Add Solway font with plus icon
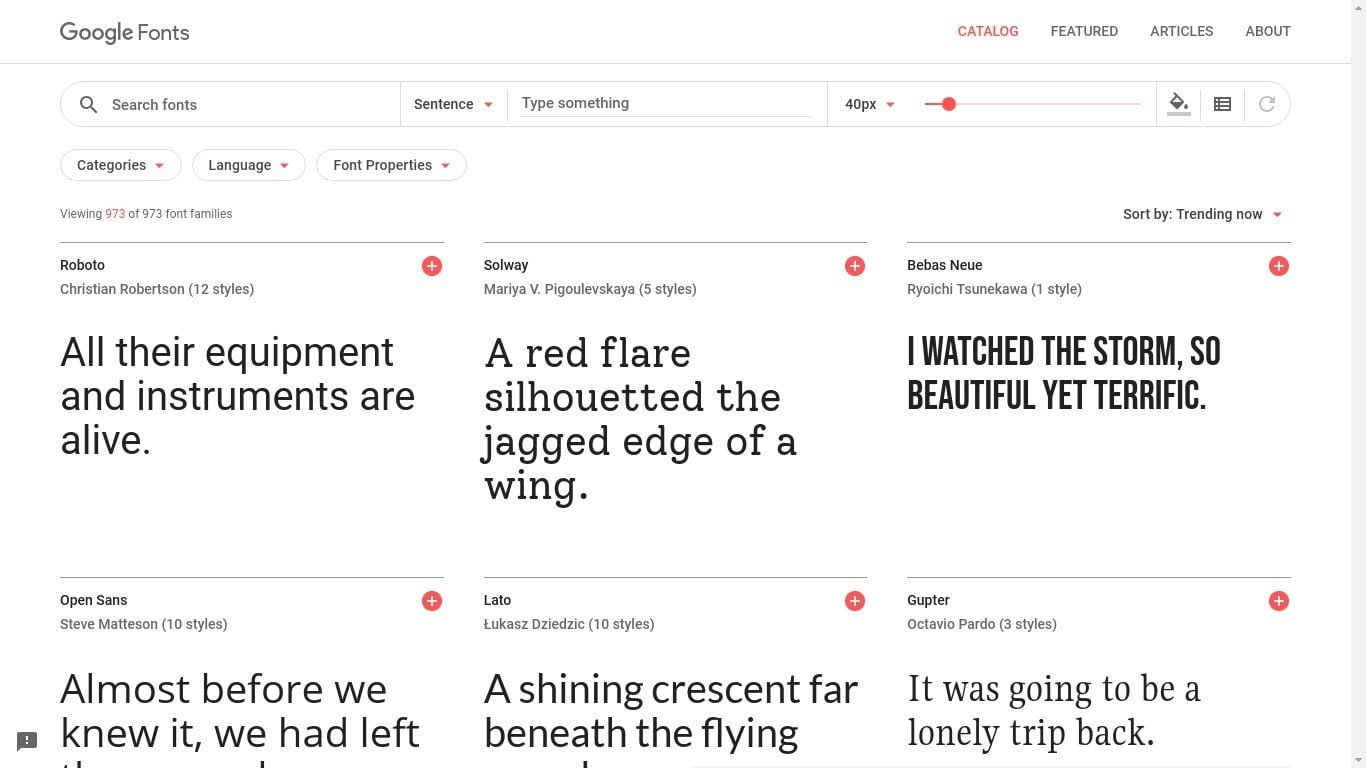This screenshot has height=768, width=1366. pyautogui.click(x=855, y=266)
